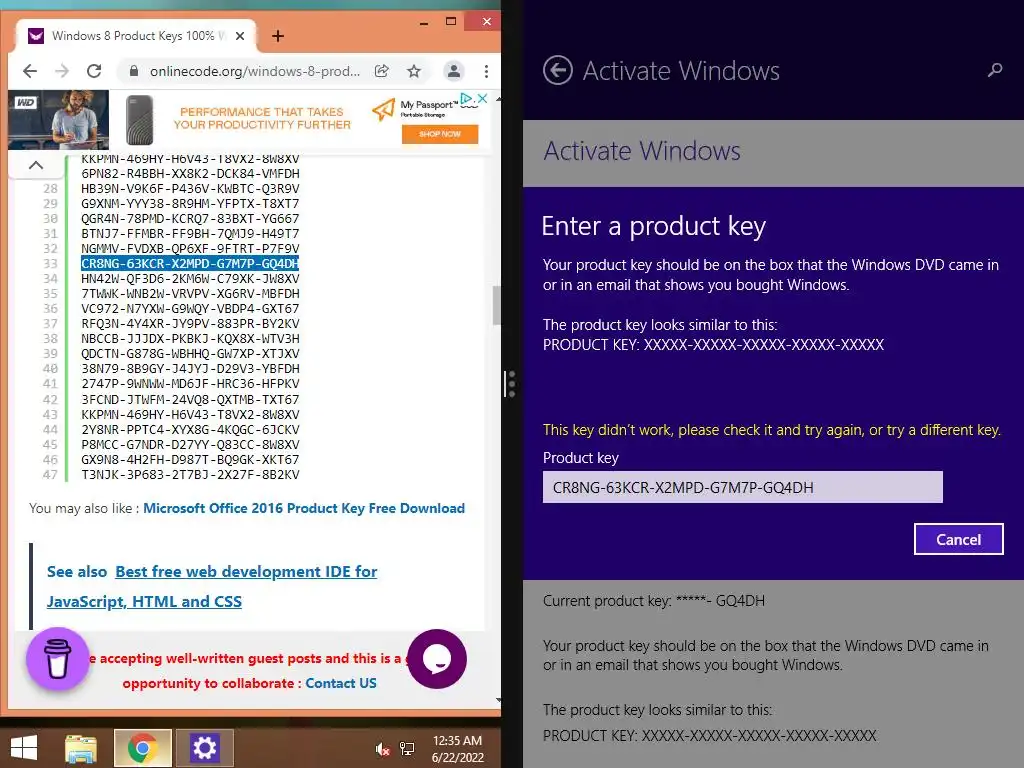Click the back arrow in Activate Windows
Image resolution: width=1024 pixels, height=768 pixels.
pos(558,70)
